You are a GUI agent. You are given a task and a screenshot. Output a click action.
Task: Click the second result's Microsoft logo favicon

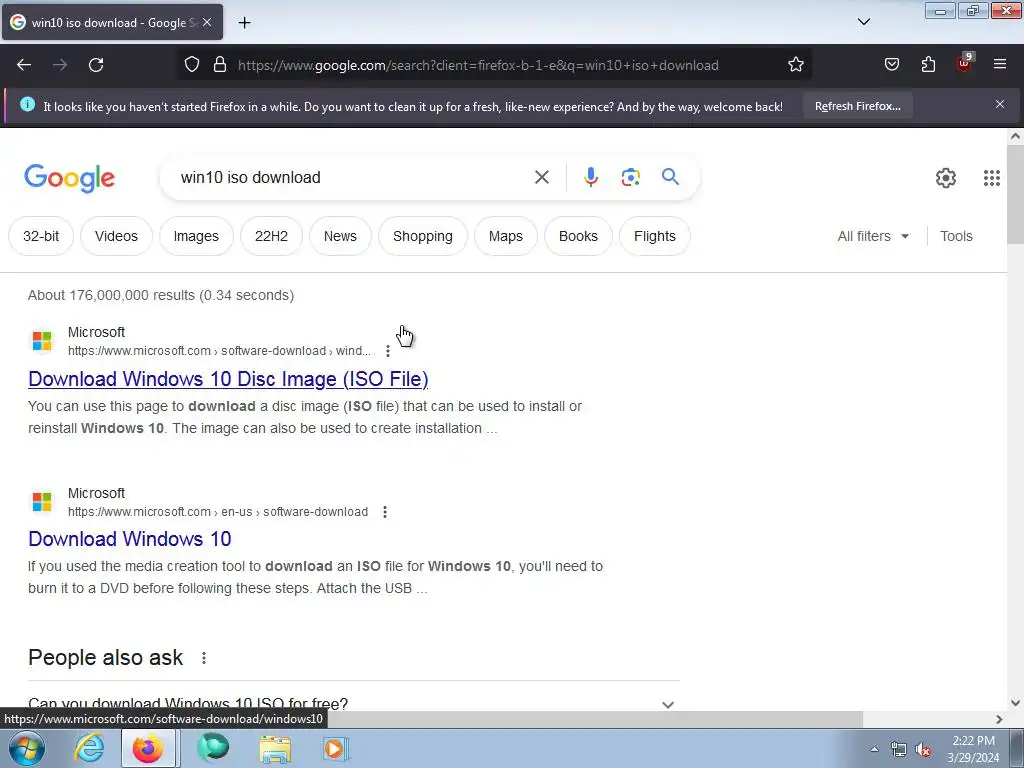42,502
